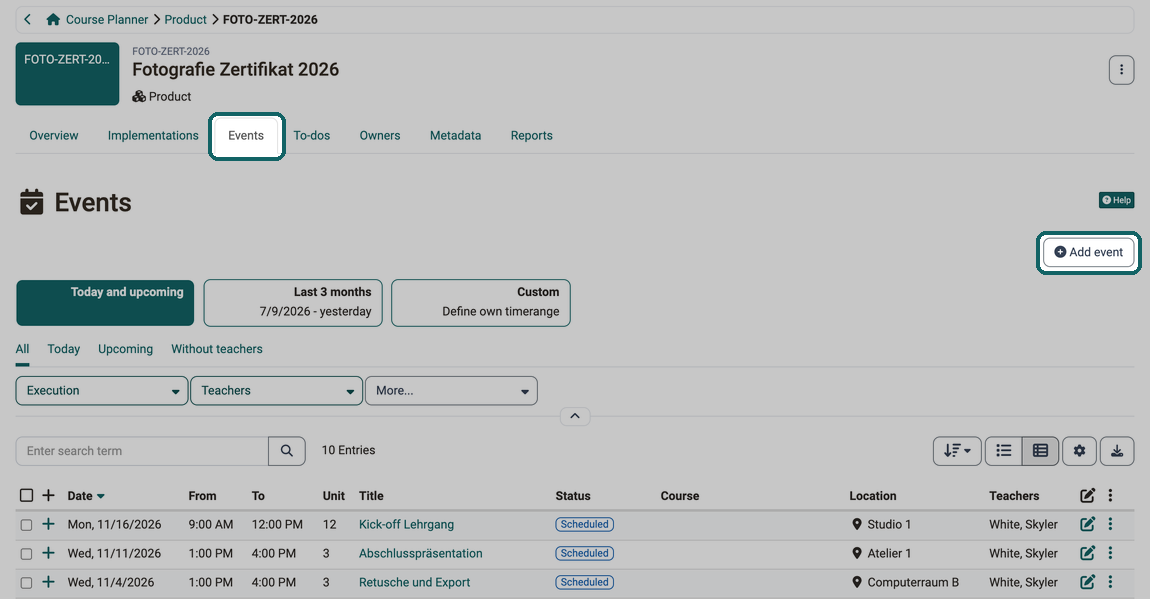Switch to the table view
Image resolution: width=1150 pixels, height=599 pixels.
point(1040,451)
